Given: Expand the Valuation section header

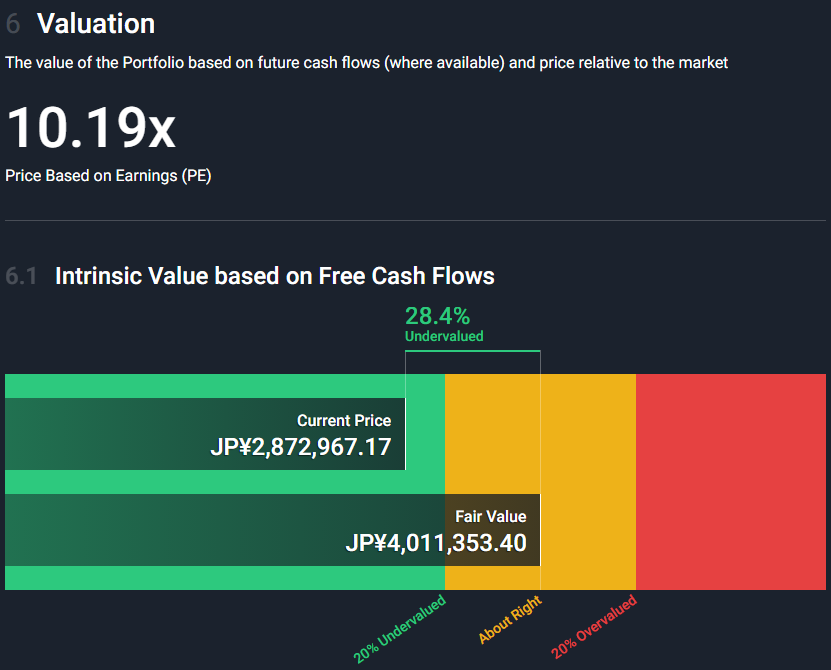Looking at the screenshot, I should [x=96, y=23].
